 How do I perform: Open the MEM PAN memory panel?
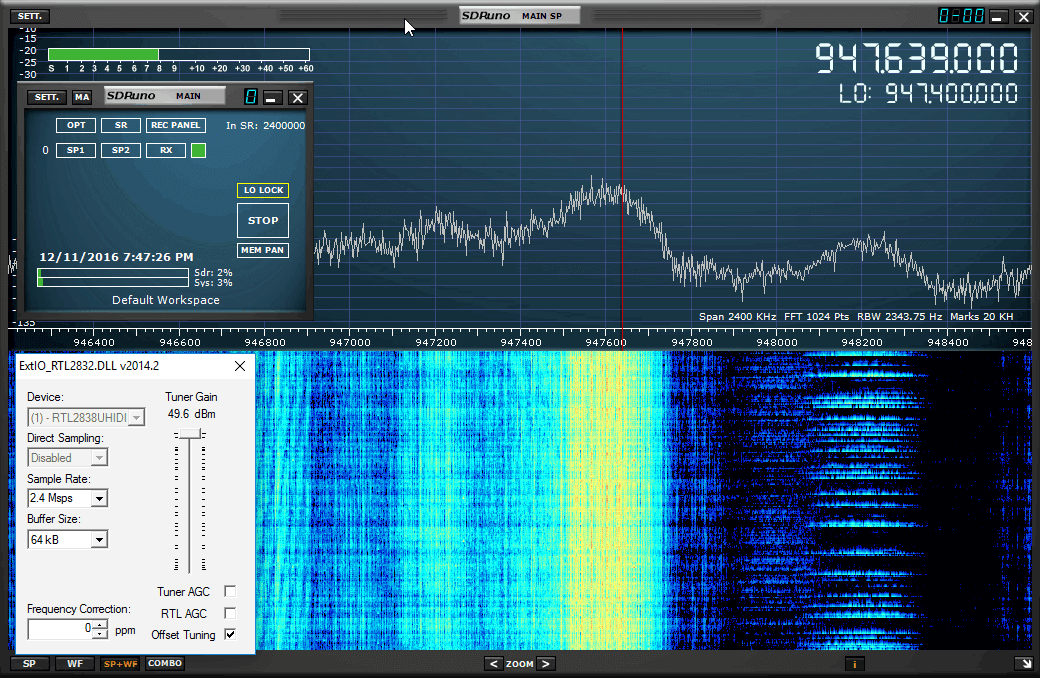tap(263, 250)
